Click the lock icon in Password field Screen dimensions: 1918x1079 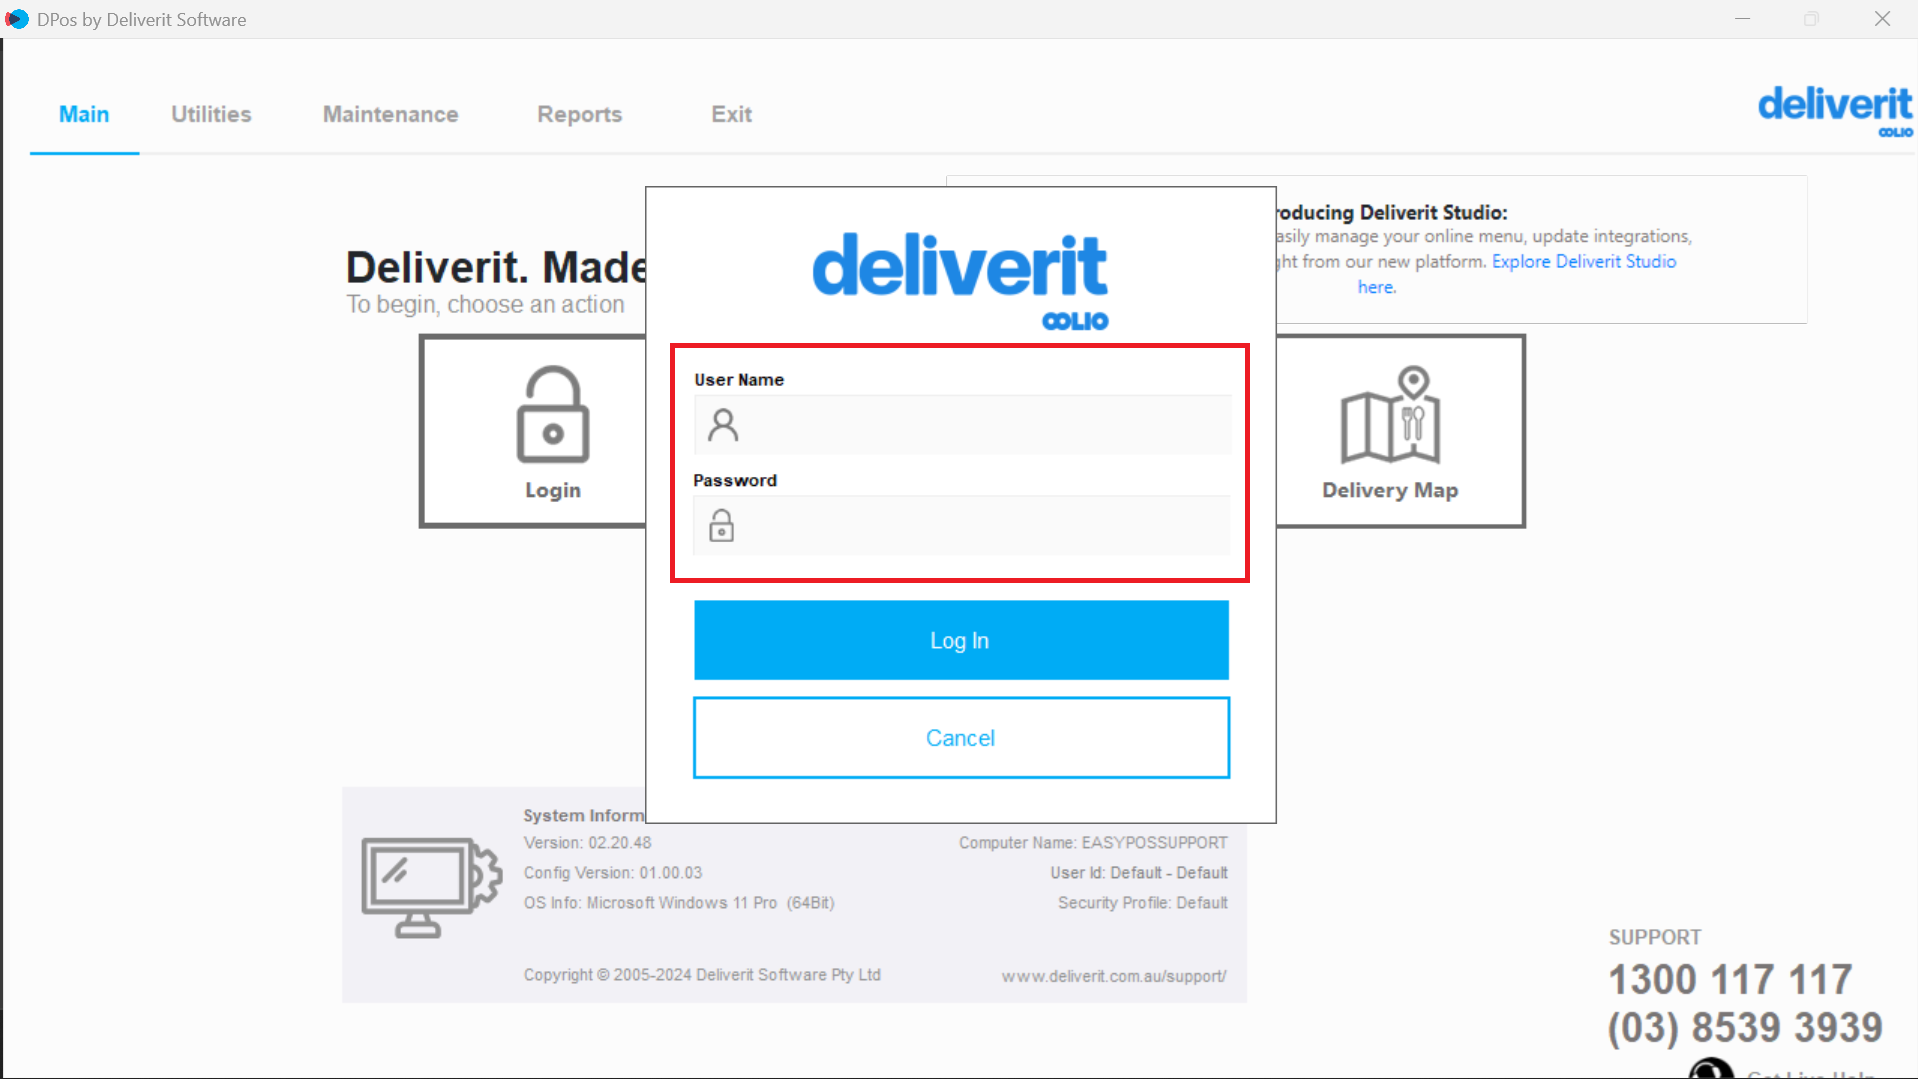point(722,525)
